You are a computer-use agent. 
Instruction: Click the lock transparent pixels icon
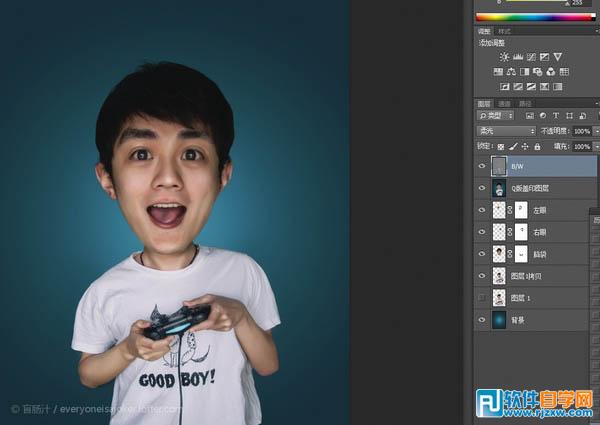(x=501, y=147)
